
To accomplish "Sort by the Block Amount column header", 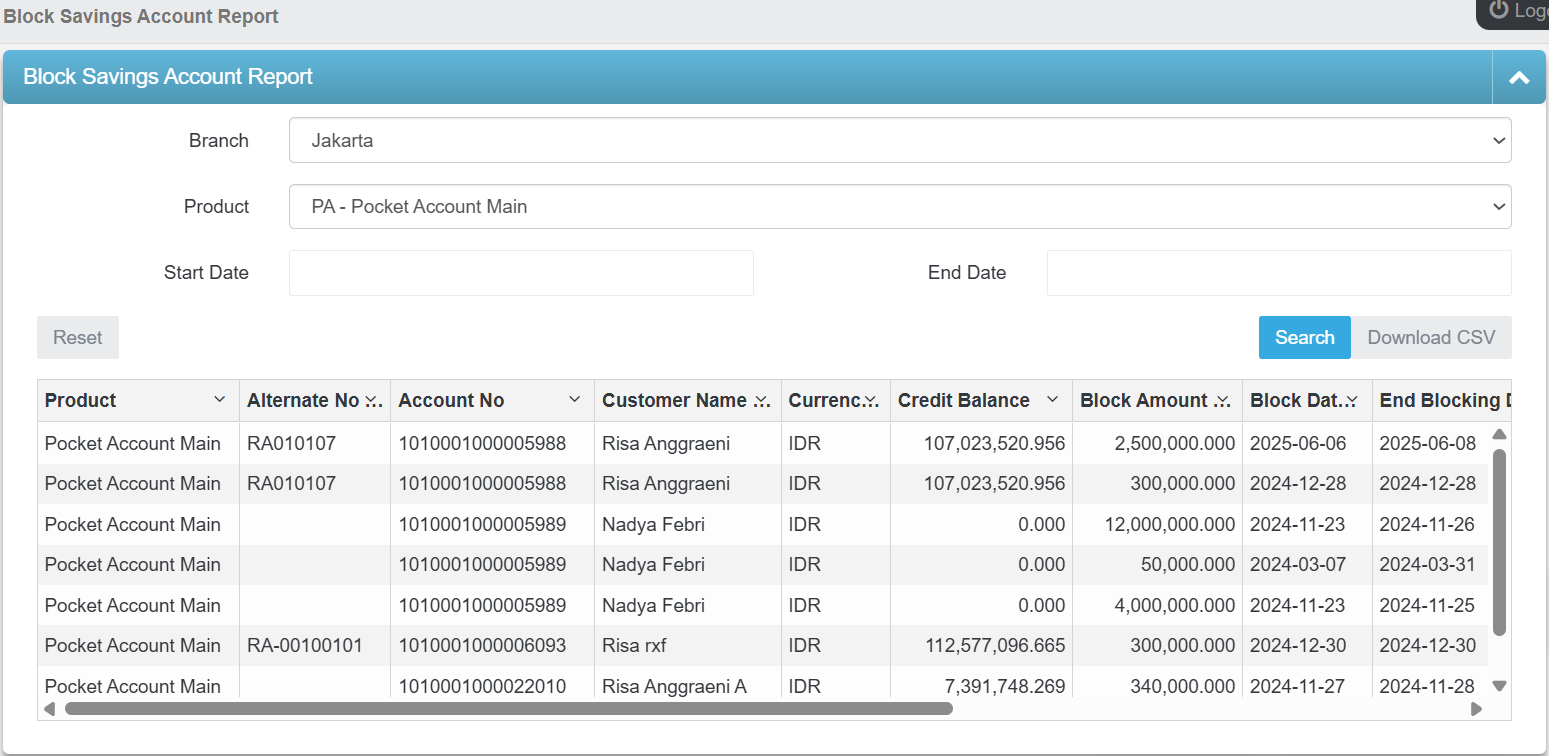I will tap(1143, 401).
